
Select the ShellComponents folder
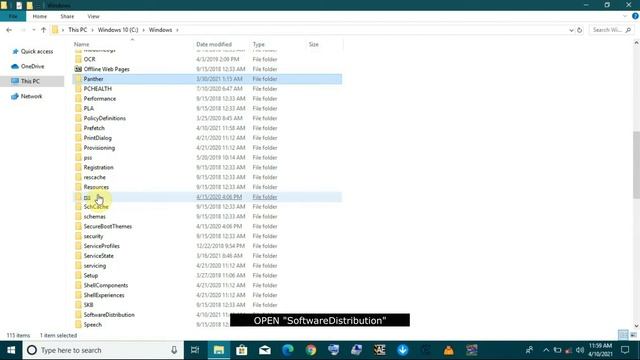pos(106,285)
